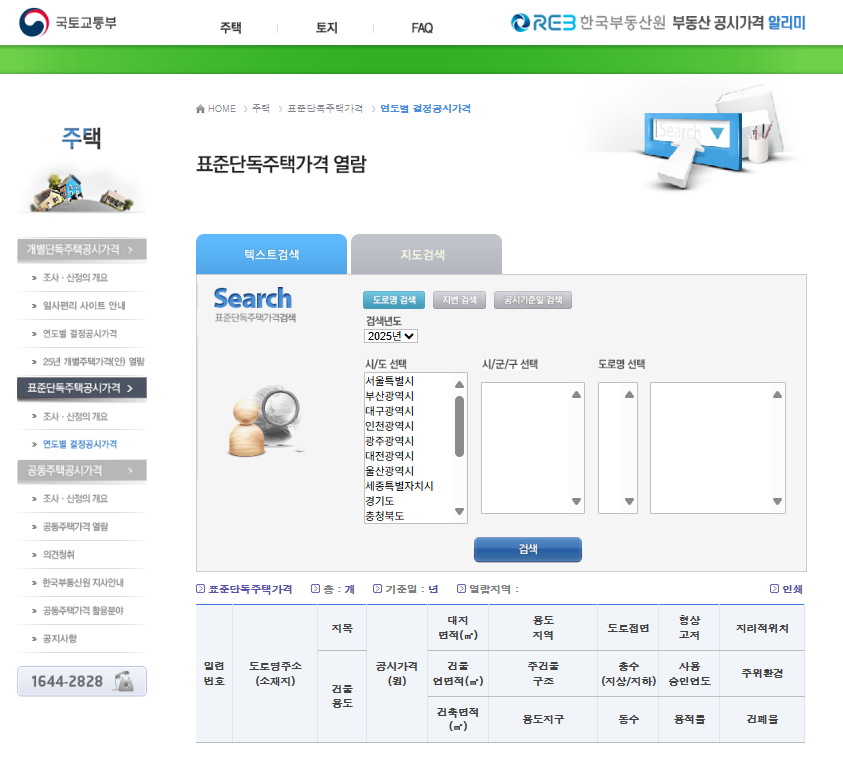Viewport: 843px width, 766px height.
Task: Click 시/군/구 list scroll down arrow
Action: (576, 501)
